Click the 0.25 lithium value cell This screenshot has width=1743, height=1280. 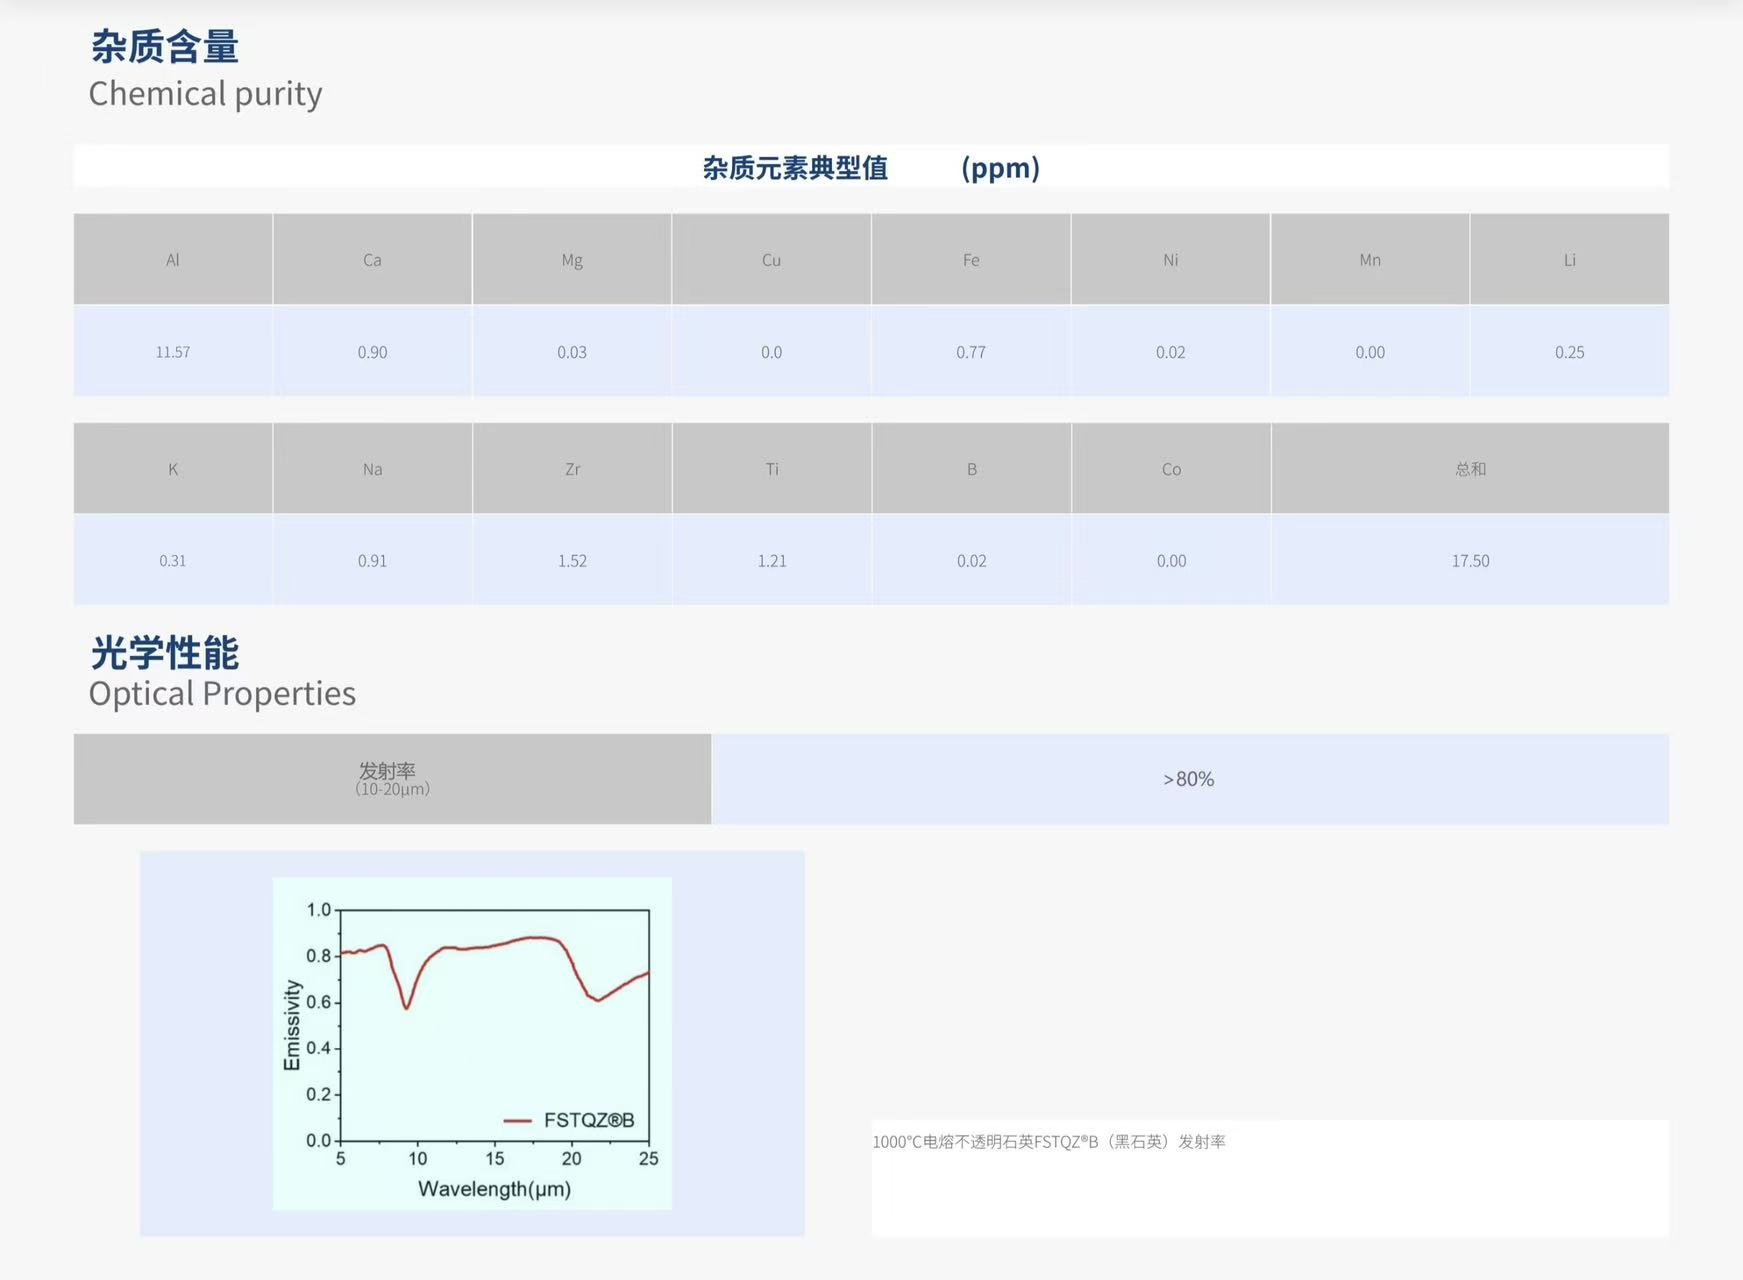pyautogui.click(x=1569, y=352)
